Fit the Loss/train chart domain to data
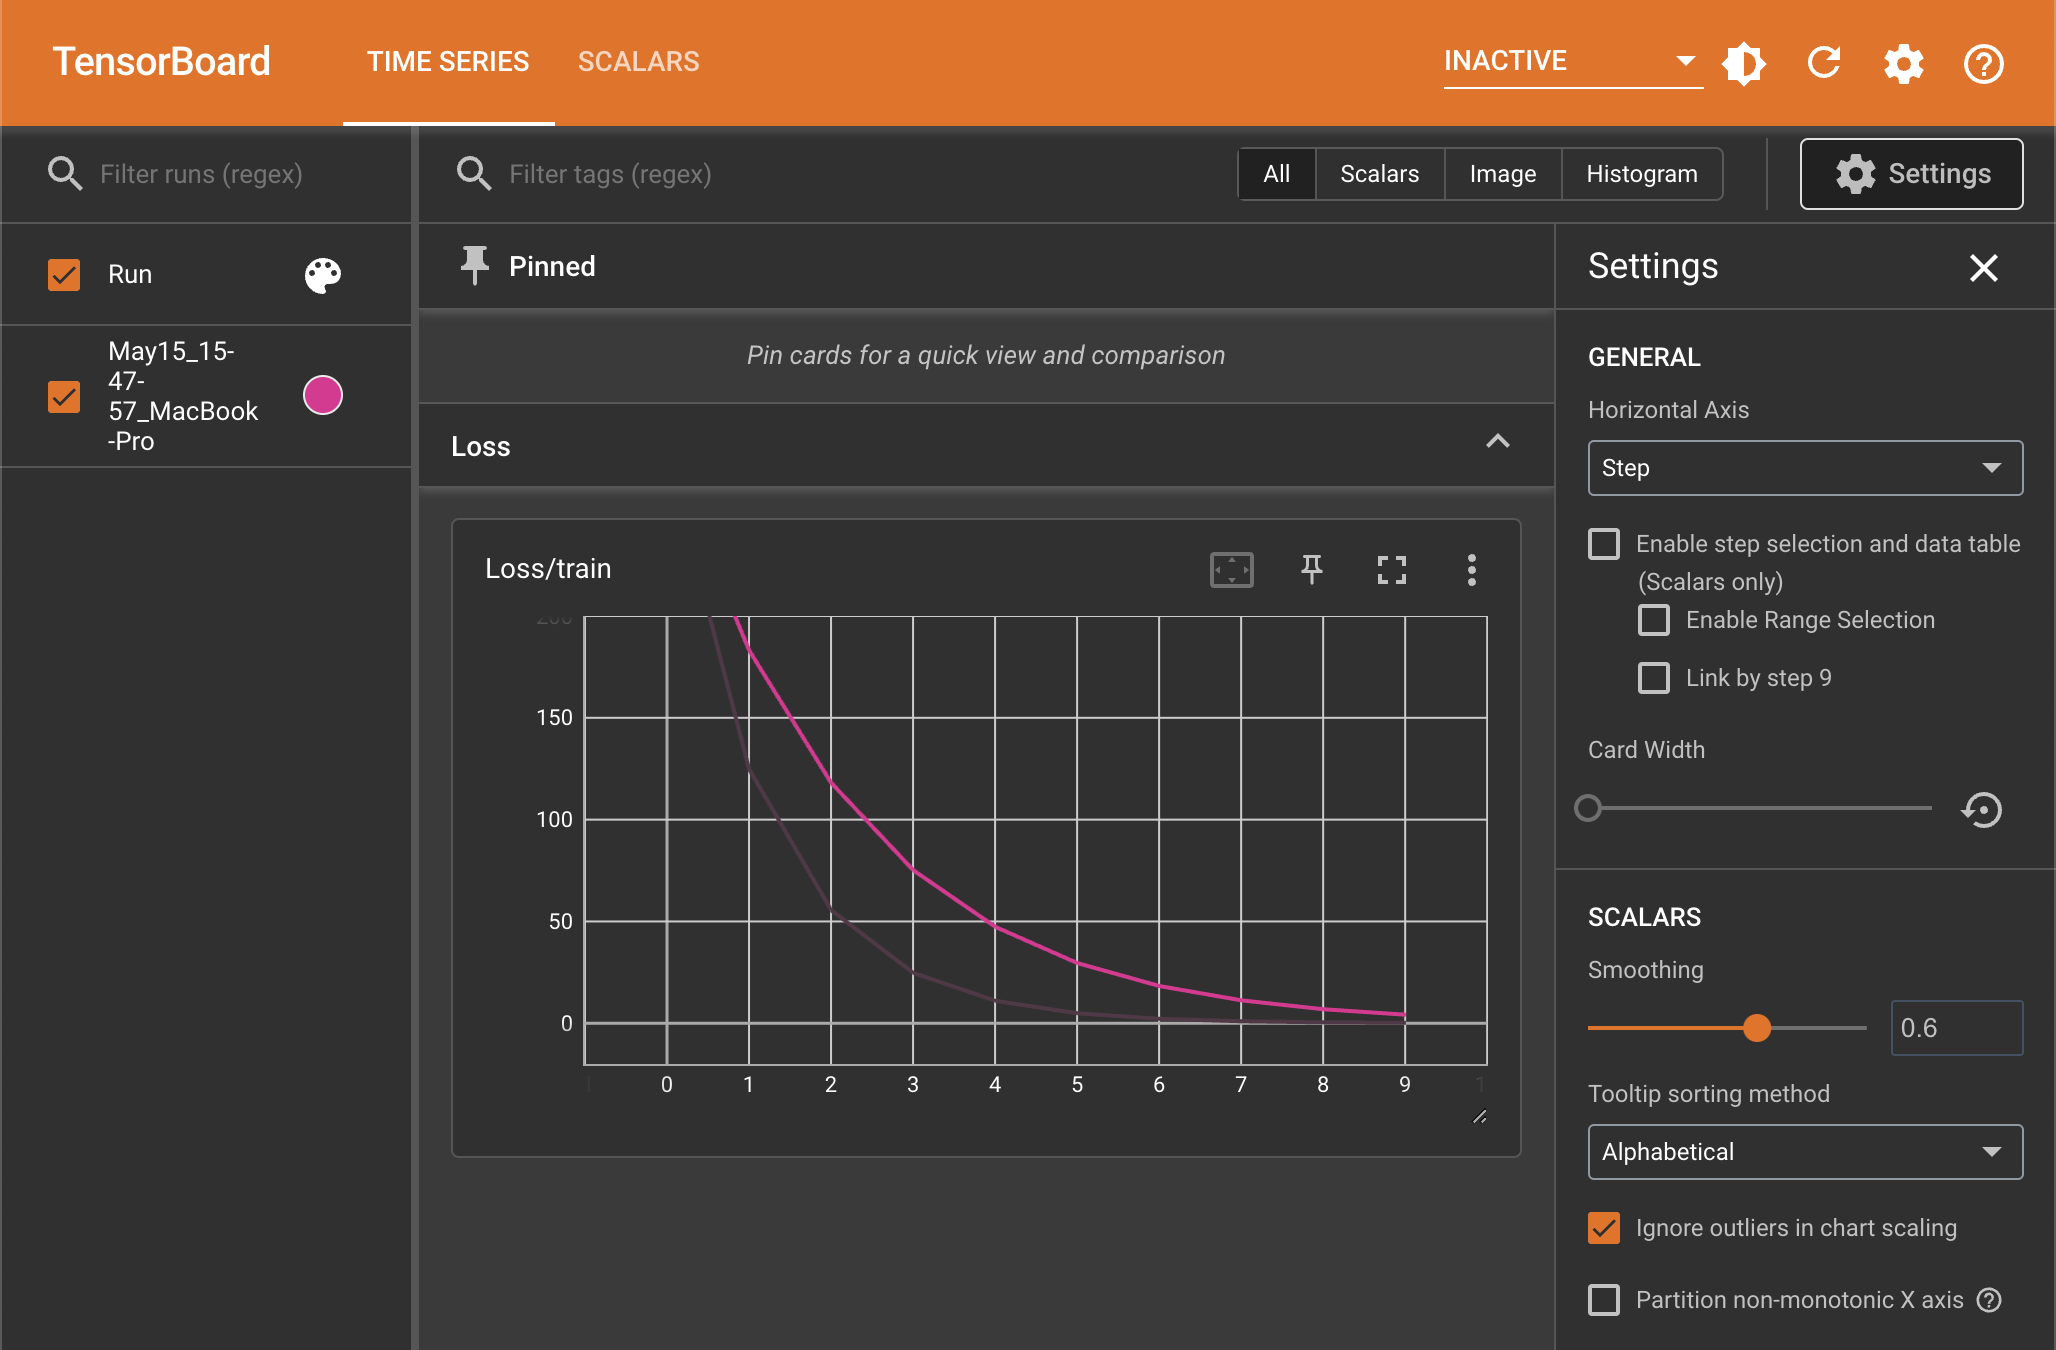2056x1350 pixels. 1231,569
